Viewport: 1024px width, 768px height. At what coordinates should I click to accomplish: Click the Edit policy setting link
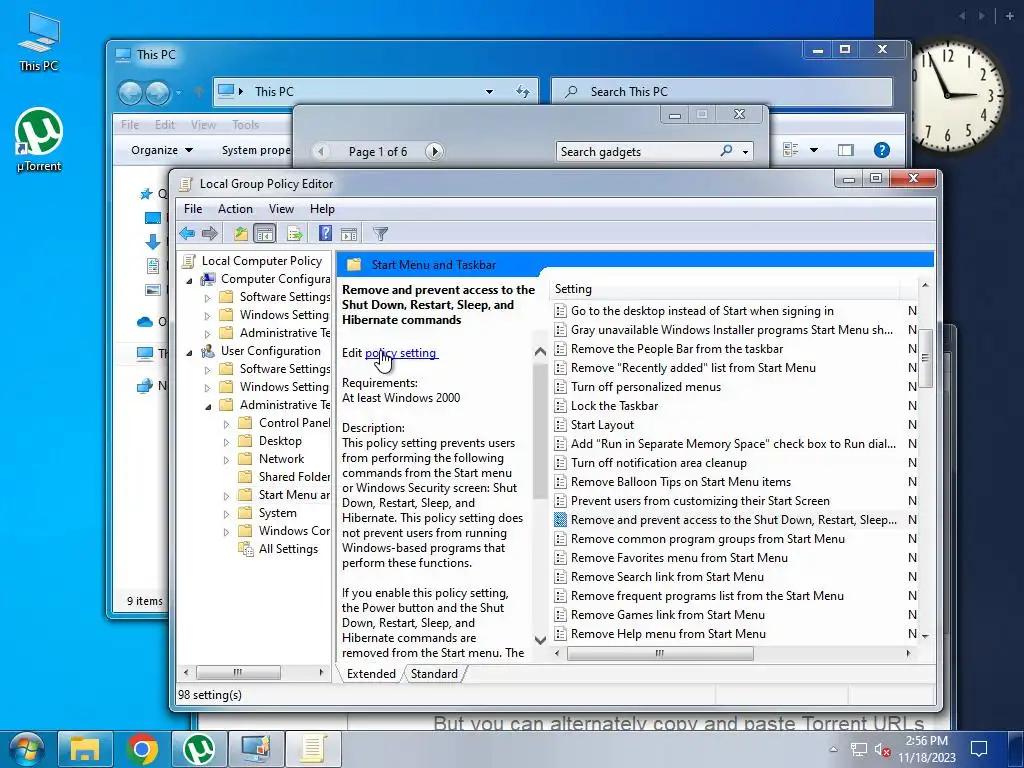click(x=400, y=353)
